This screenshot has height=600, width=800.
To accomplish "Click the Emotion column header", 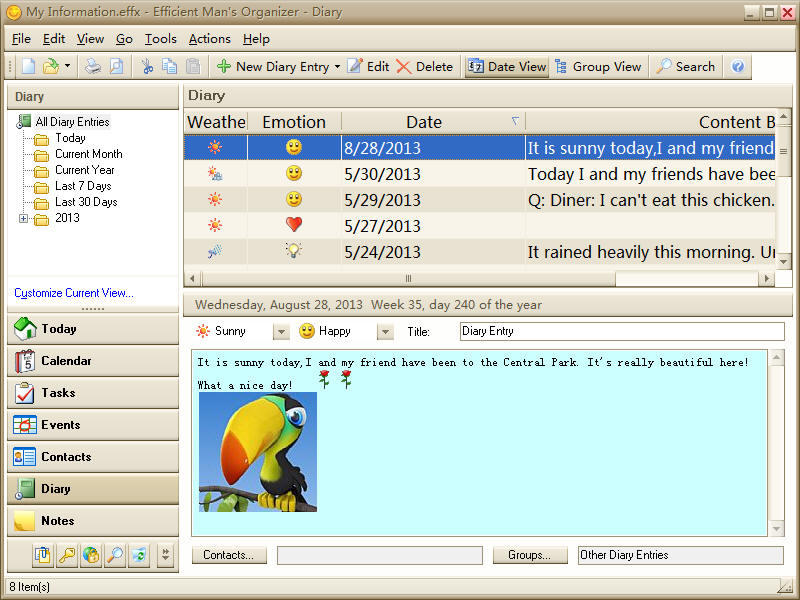I will pos(294,122).
